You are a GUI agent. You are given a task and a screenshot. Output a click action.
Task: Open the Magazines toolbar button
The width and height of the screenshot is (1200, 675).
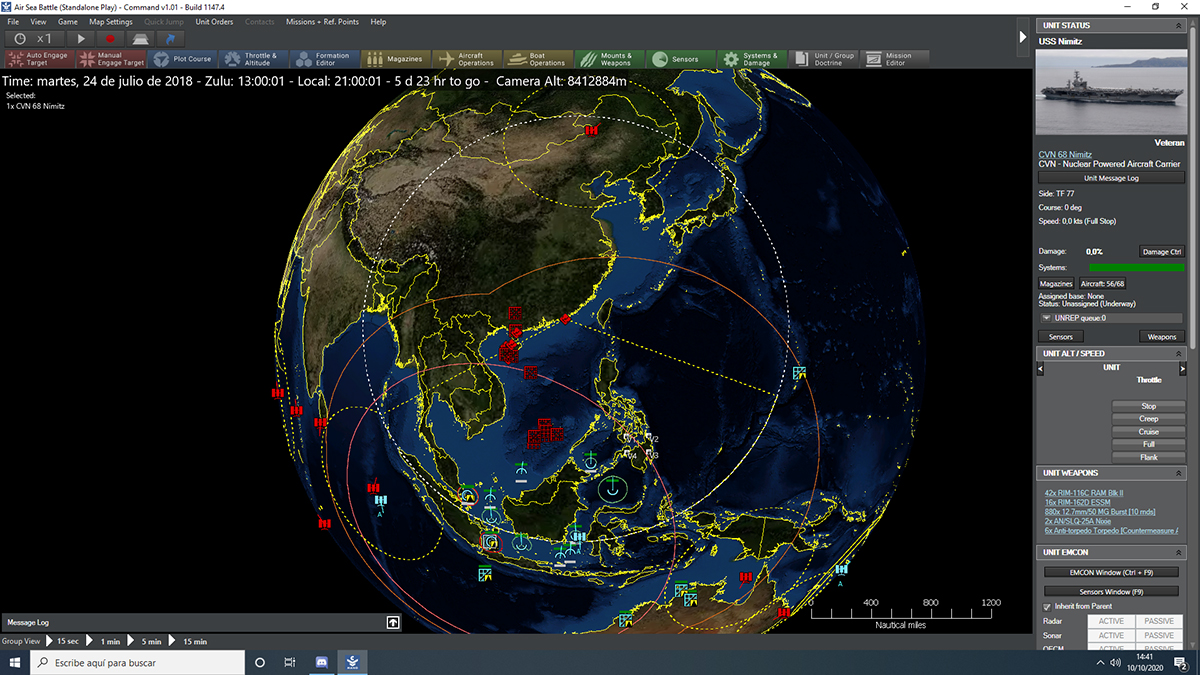(x=394, y=59)
